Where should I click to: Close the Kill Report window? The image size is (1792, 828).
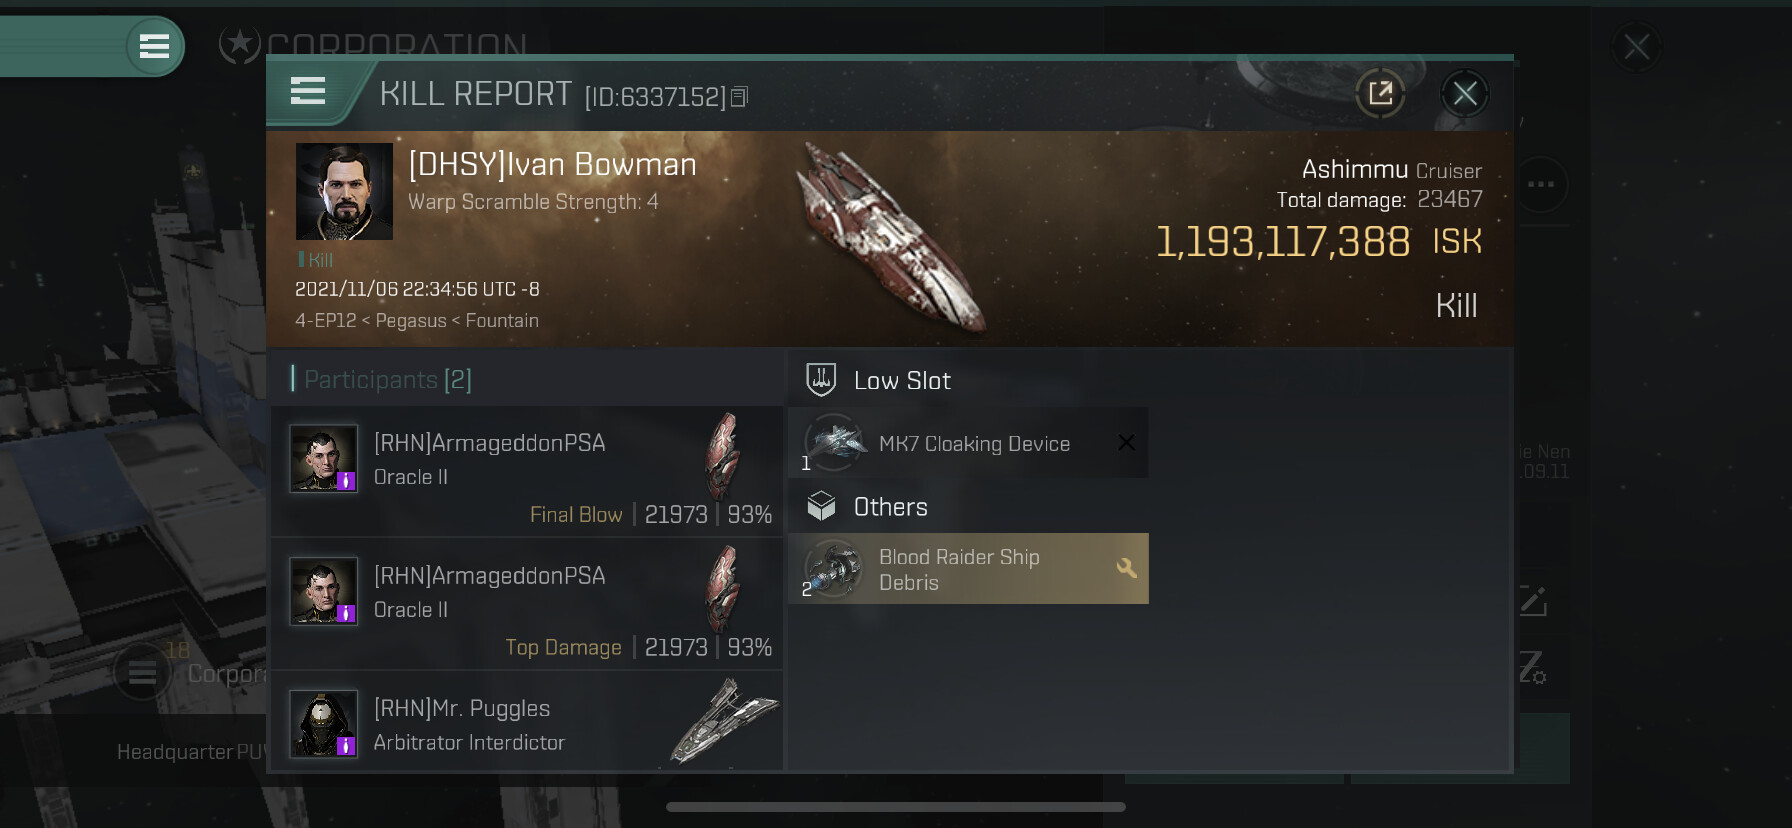(1465, 94)
